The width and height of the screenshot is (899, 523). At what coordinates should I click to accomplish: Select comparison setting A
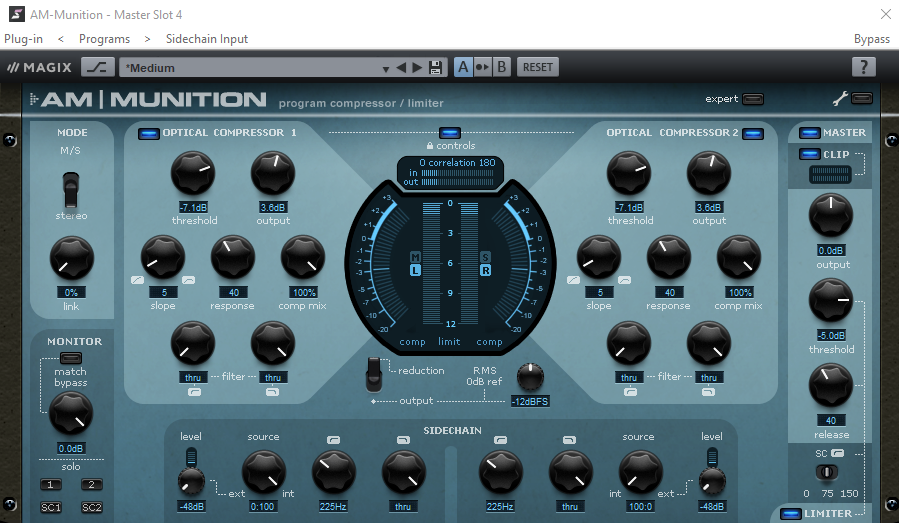463,67
